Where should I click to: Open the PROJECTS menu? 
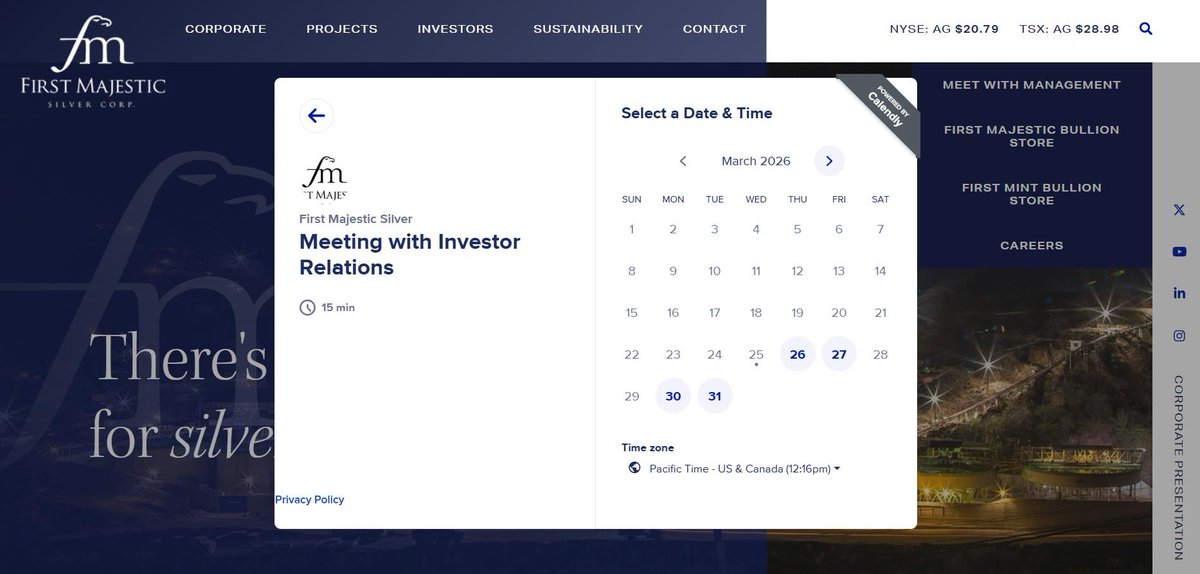pyautogui.click(x=342, y=29)
